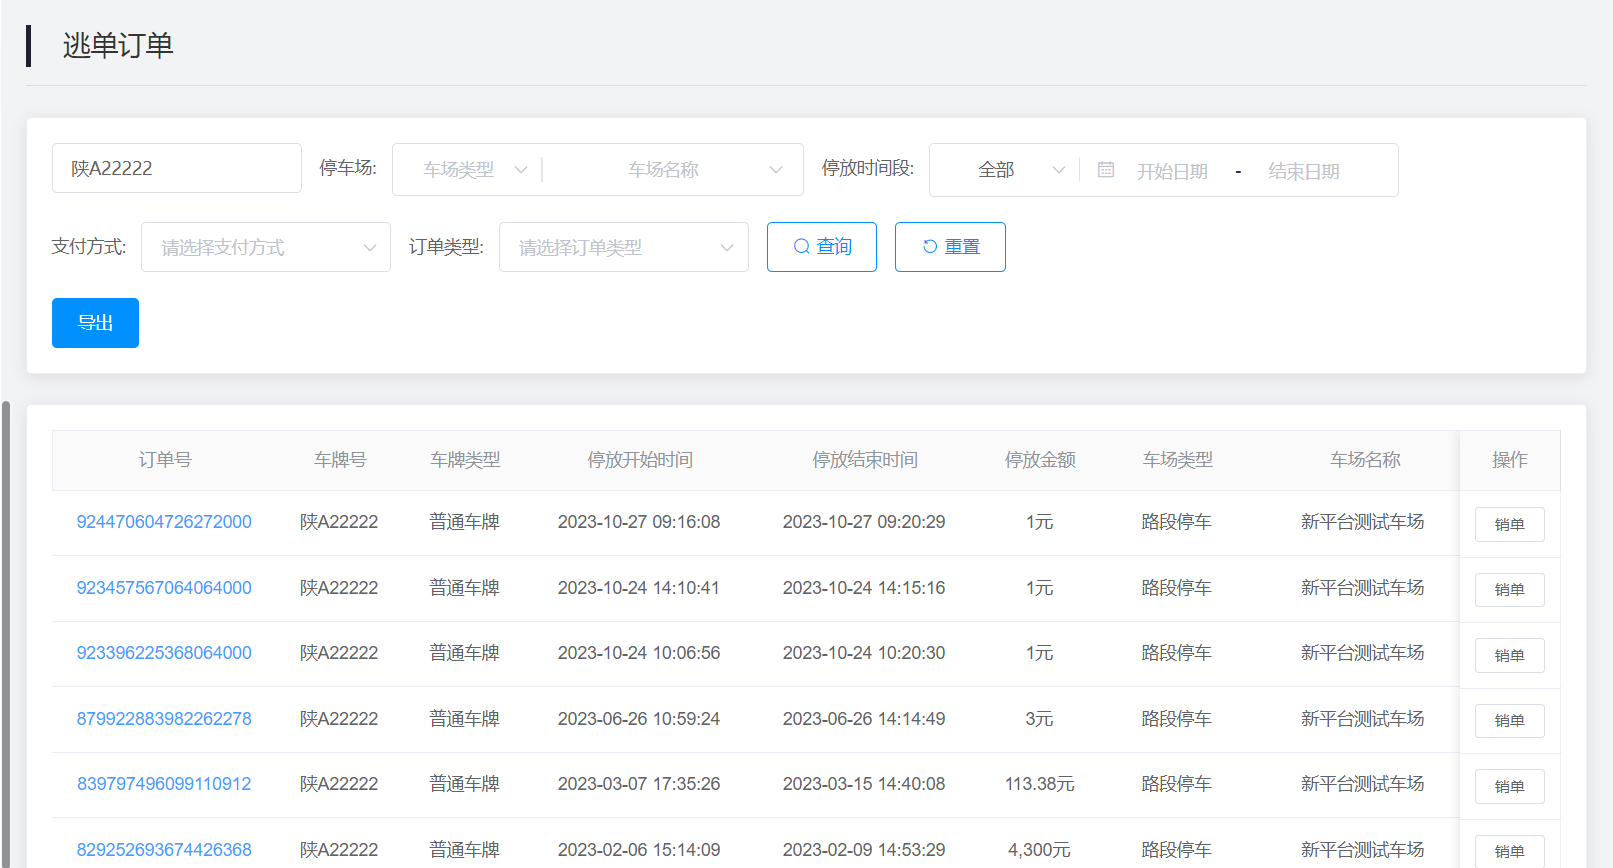The image size is (1613, 868).
Task: Click the vertical scrollbar on left edge
Action: pos(6,630)
